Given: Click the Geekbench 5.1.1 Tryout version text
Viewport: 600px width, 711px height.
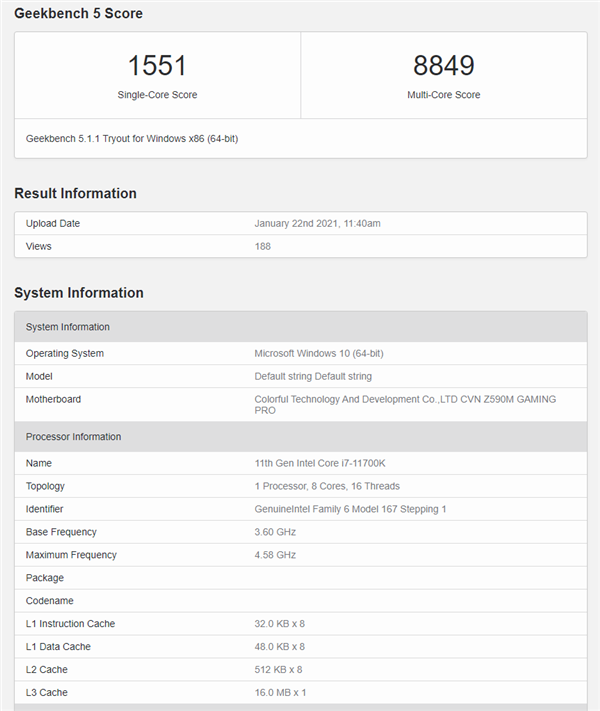Looking at the screenshot, I should 132,139.
